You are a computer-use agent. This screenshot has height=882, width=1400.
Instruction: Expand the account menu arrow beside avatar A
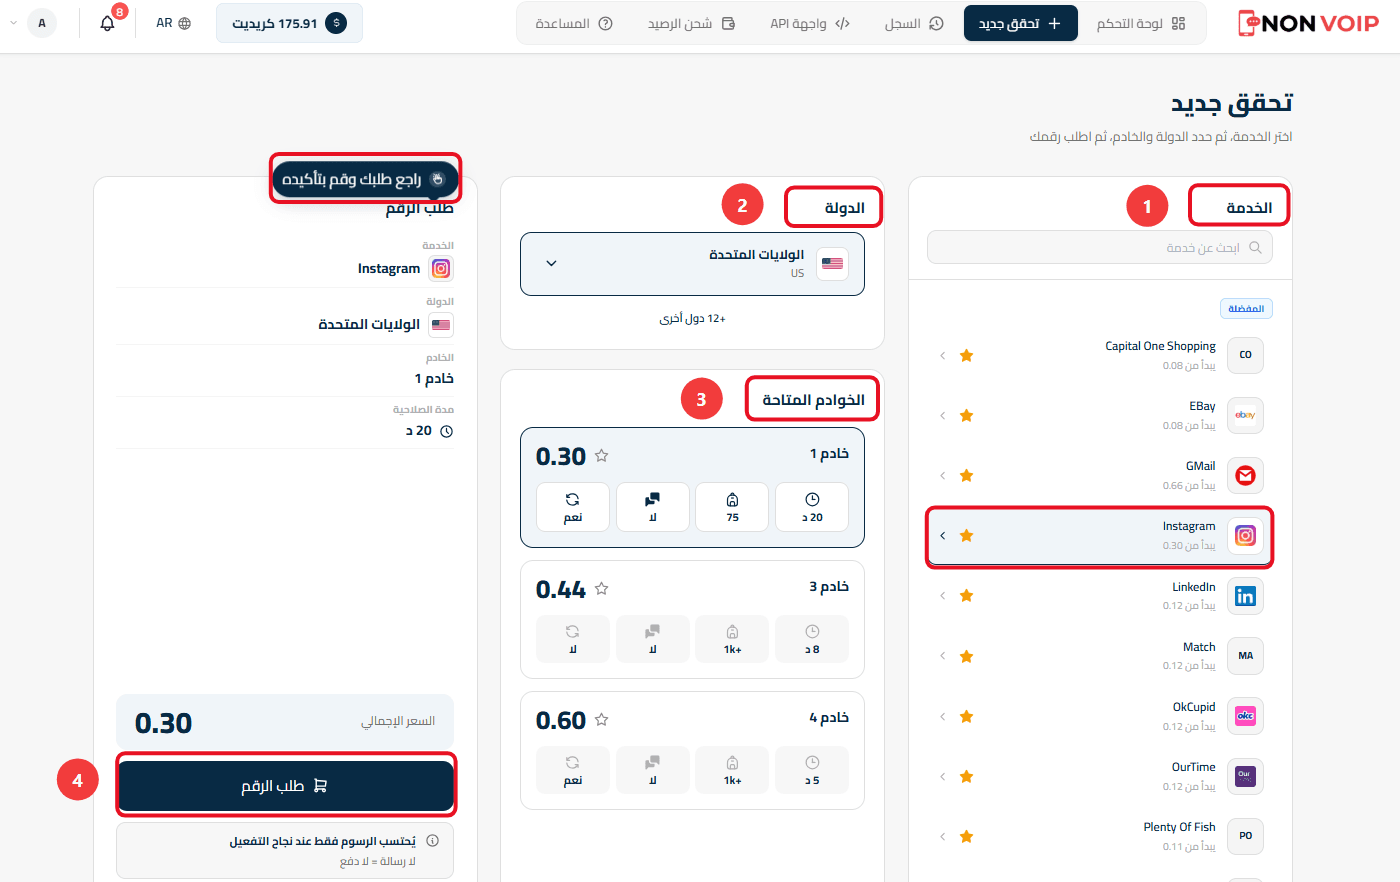click(13, 23)
